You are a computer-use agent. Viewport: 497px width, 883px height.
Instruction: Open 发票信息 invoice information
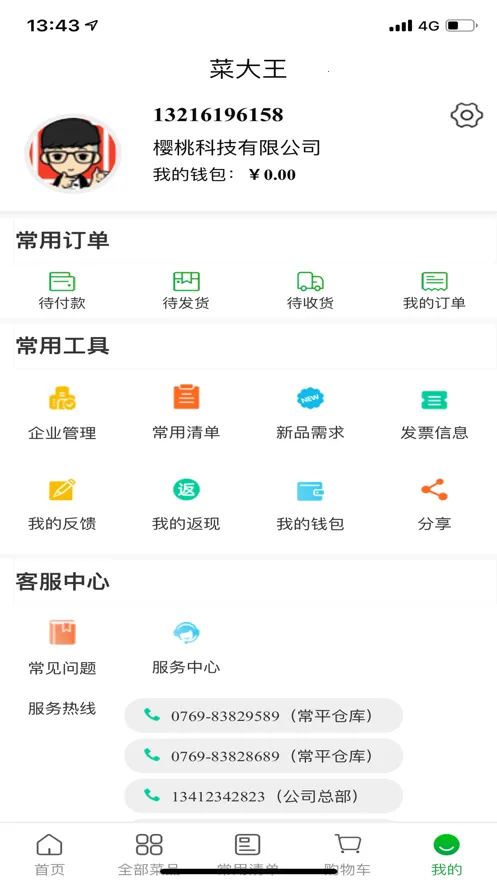coord(435,399)
